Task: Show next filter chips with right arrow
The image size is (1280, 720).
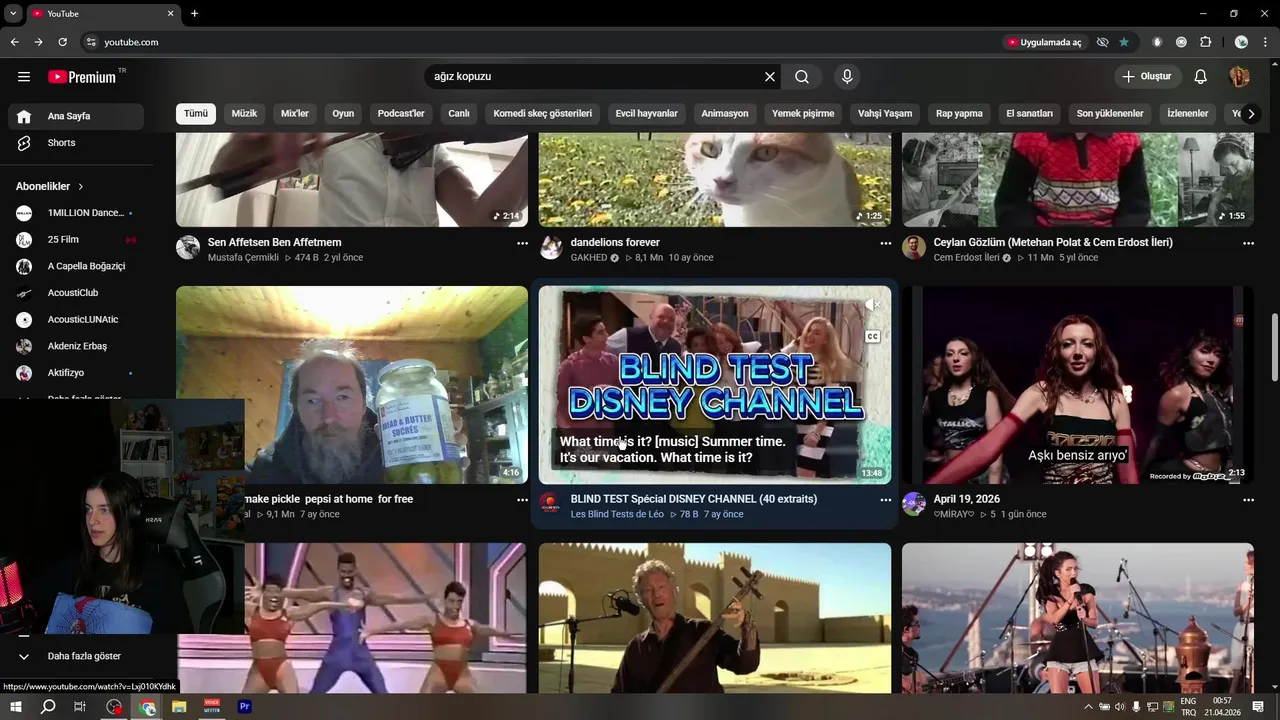Action: tap(1250, 114)
